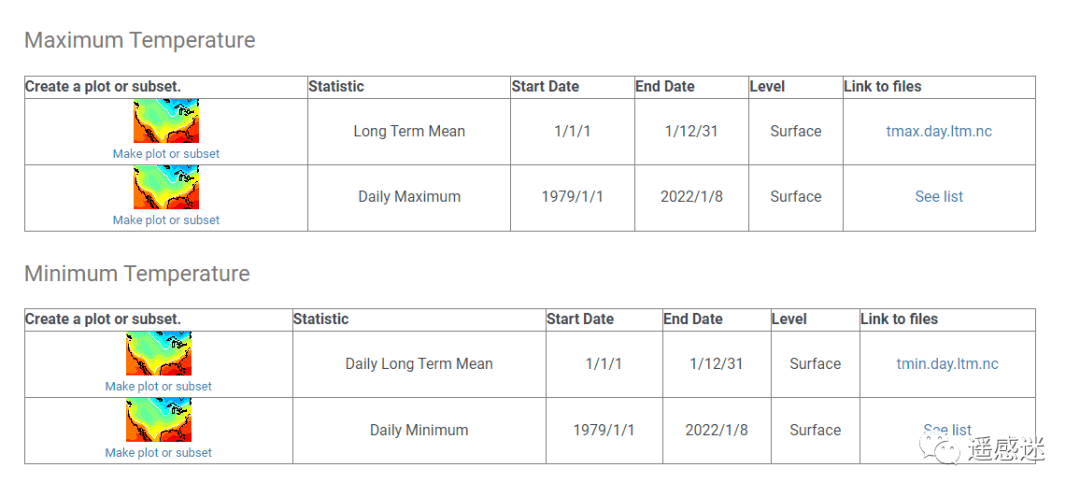Open 'Make plot or subset' for Daily Long Term Mean

point(158,386)
